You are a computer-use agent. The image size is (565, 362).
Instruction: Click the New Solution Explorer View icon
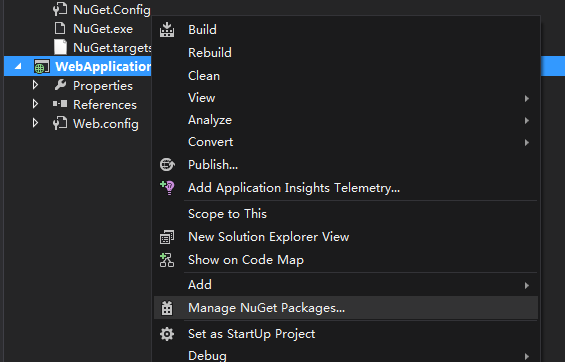pos(167,237)
